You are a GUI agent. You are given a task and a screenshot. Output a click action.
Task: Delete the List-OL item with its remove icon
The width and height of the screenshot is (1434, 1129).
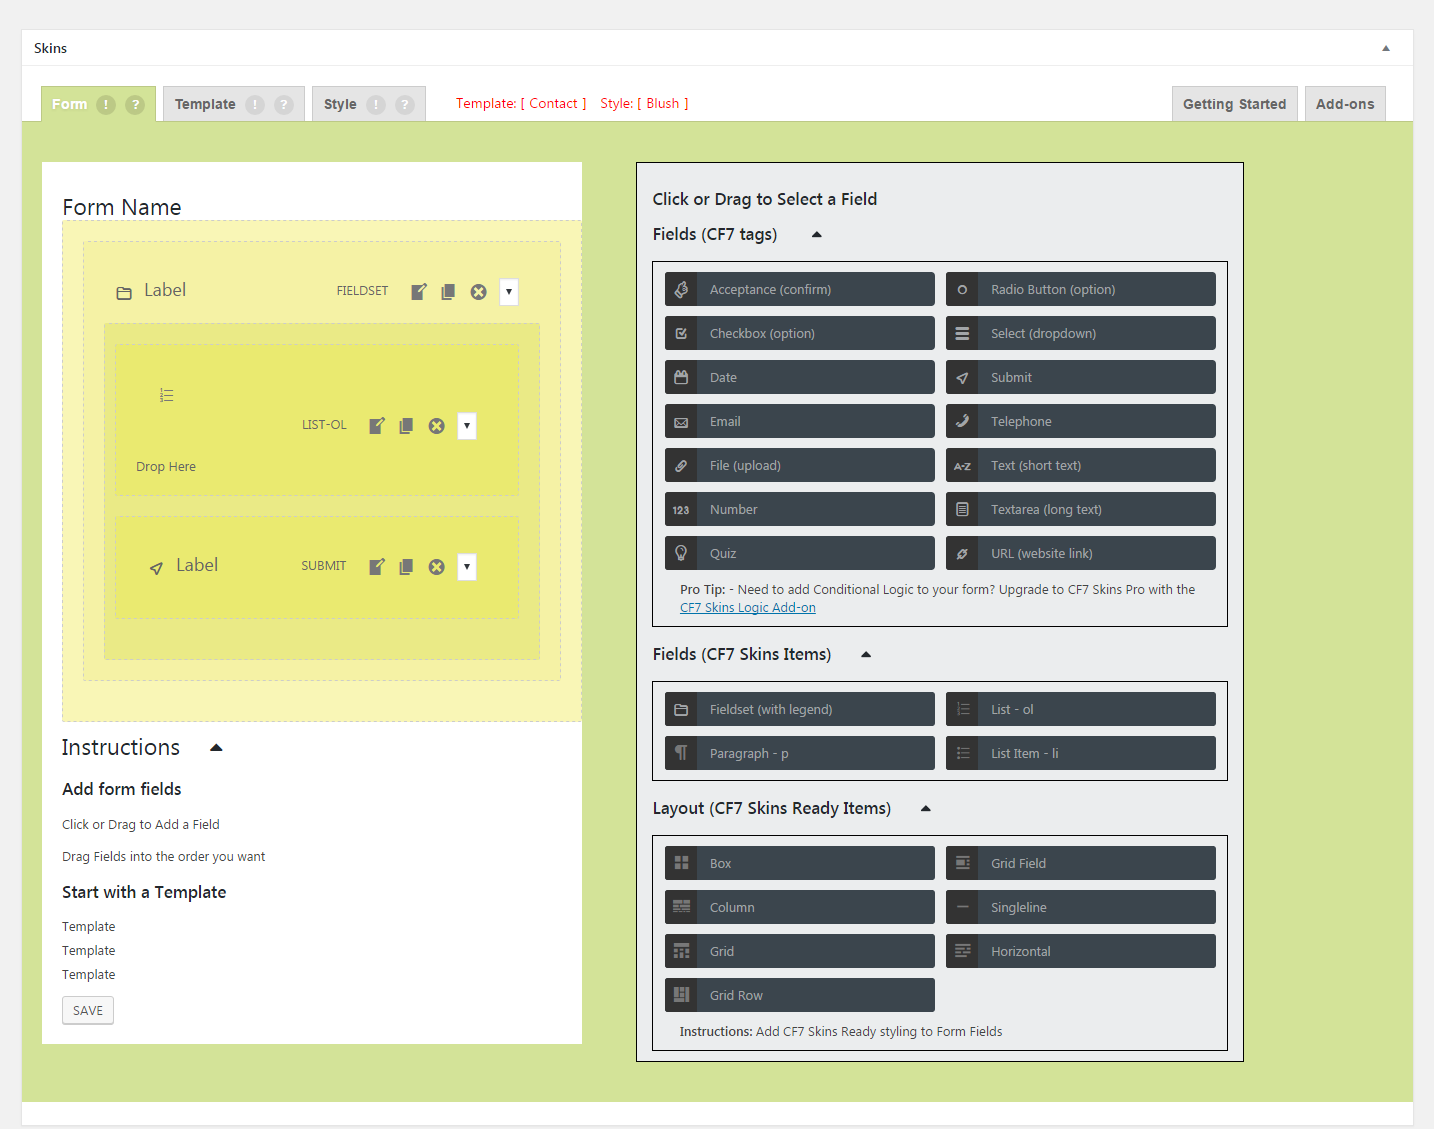[x=437, y=426]
